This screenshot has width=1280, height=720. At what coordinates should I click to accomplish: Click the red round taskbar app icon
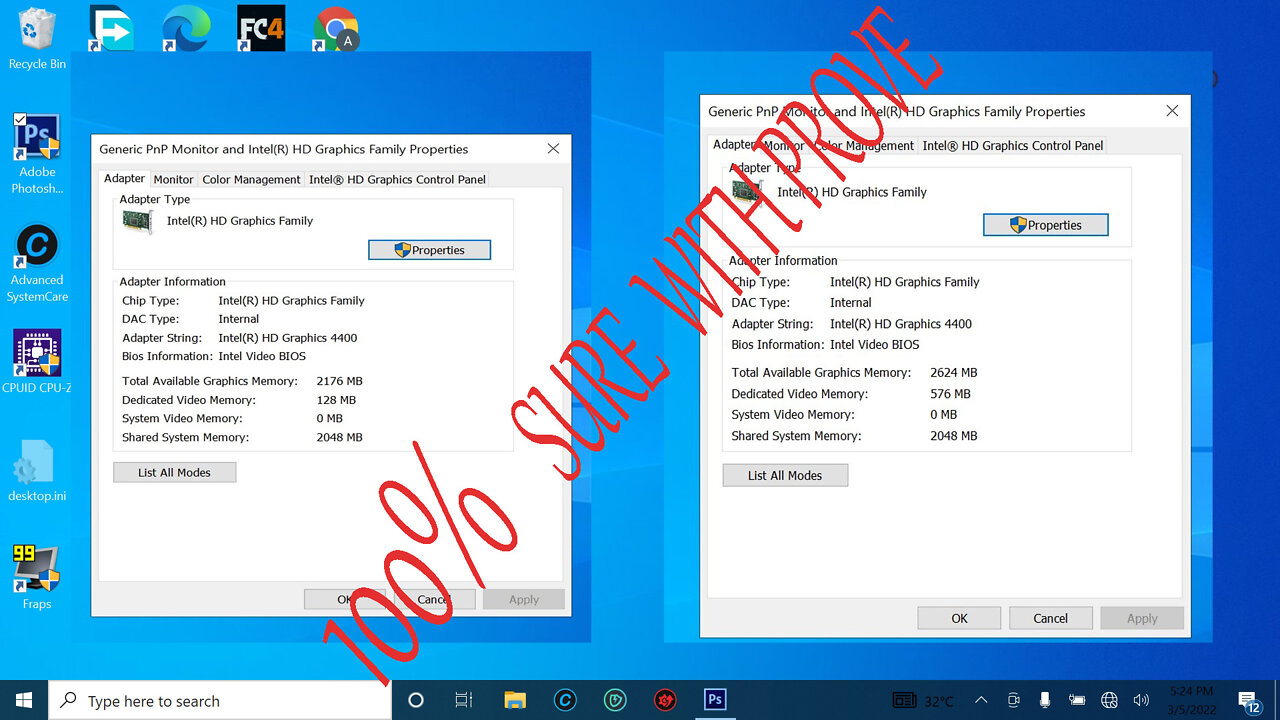click(665, 700)
